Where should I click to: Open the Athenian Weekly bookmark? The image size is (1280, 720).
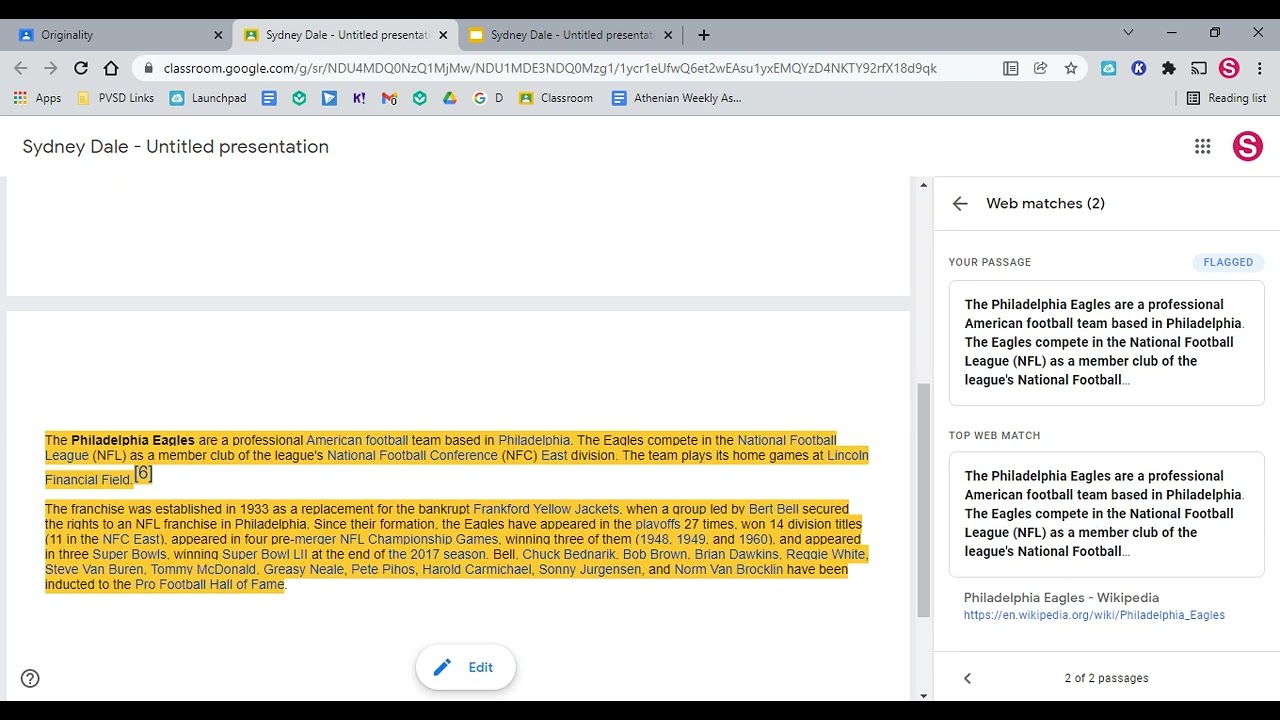coord(677,98)
